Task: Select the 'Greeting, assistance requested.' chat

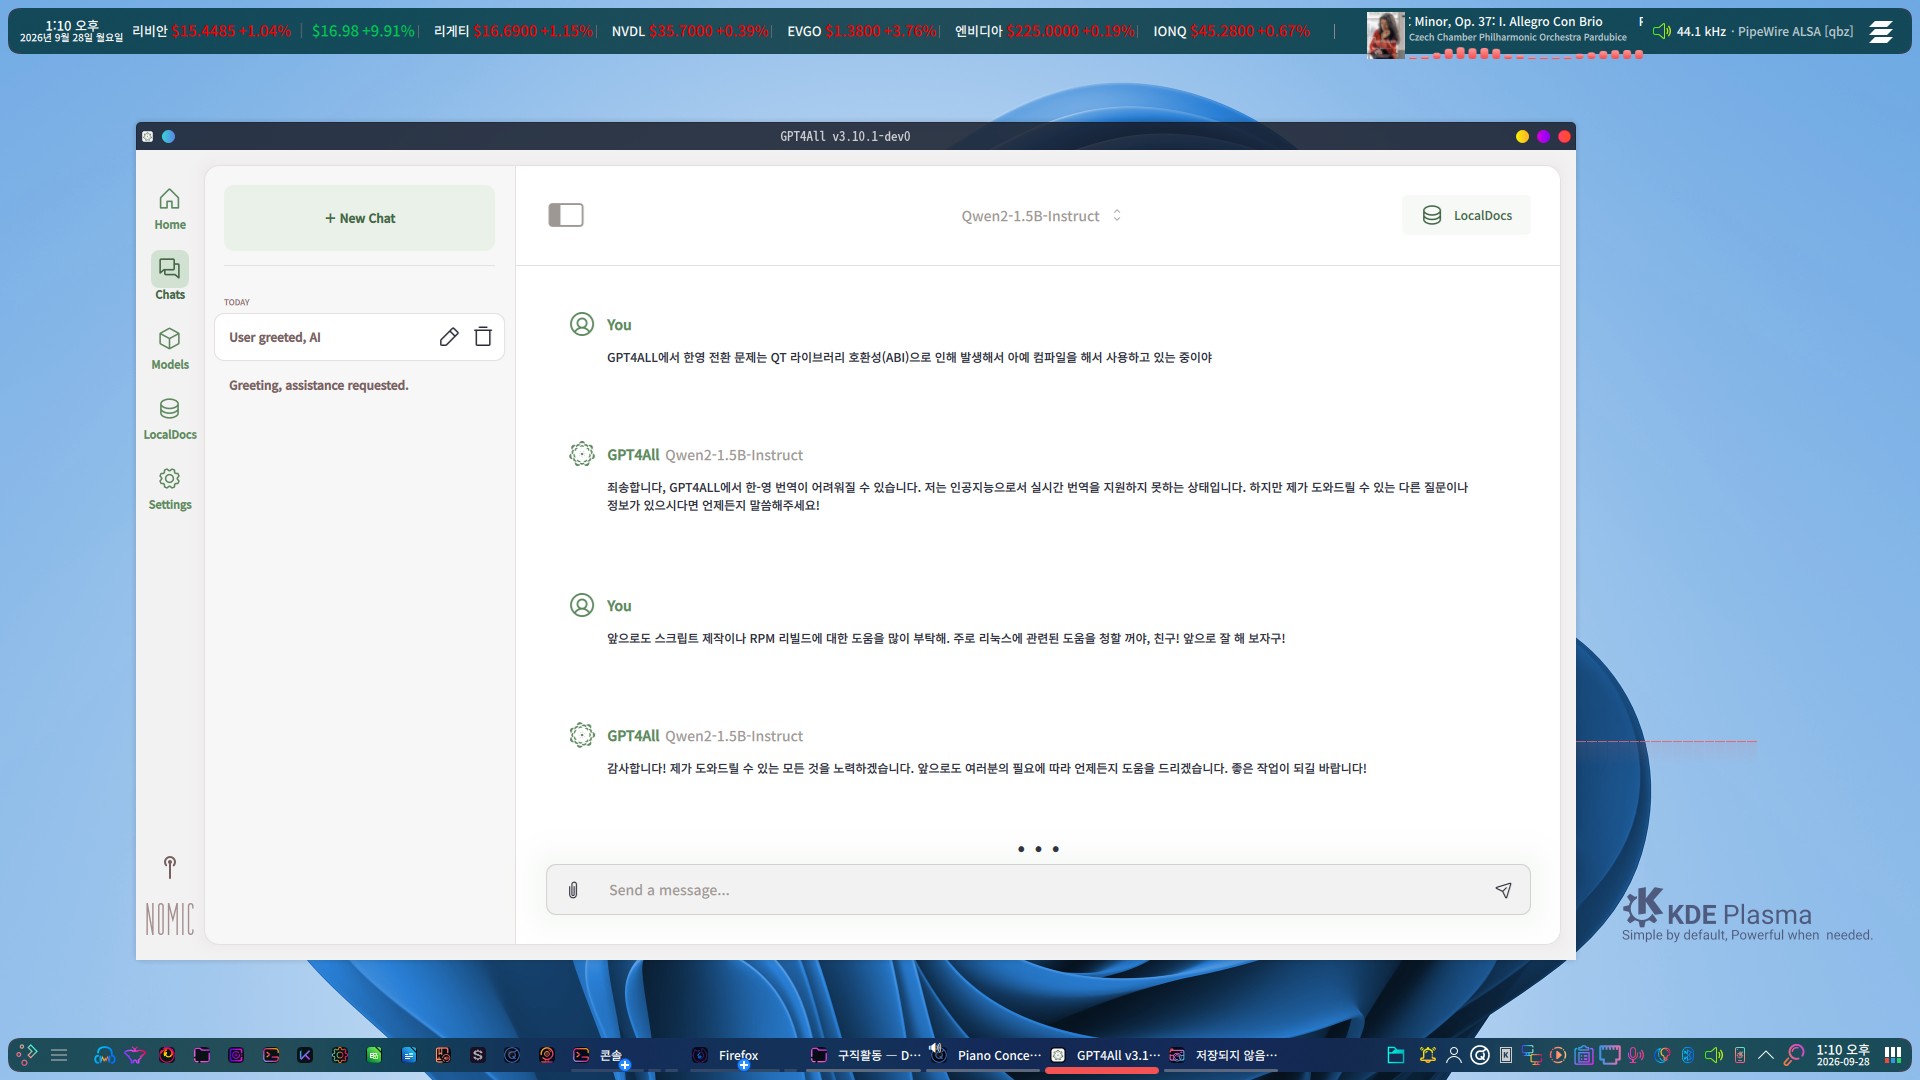Action: (359, 385)
